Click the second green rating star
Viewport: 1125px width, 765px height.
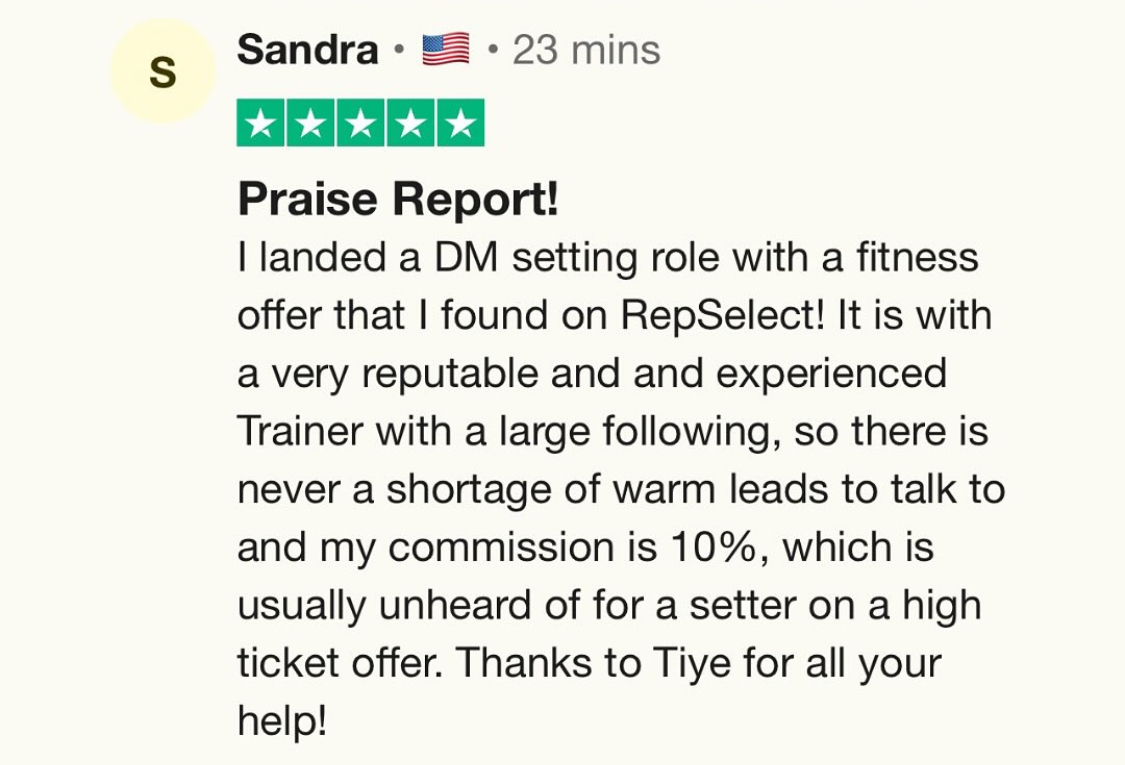[x=311, y=123]
